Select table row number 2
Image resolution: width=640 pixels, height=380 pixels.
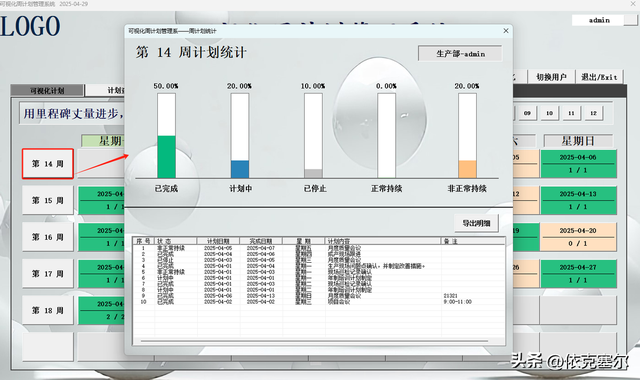point(319,254)
